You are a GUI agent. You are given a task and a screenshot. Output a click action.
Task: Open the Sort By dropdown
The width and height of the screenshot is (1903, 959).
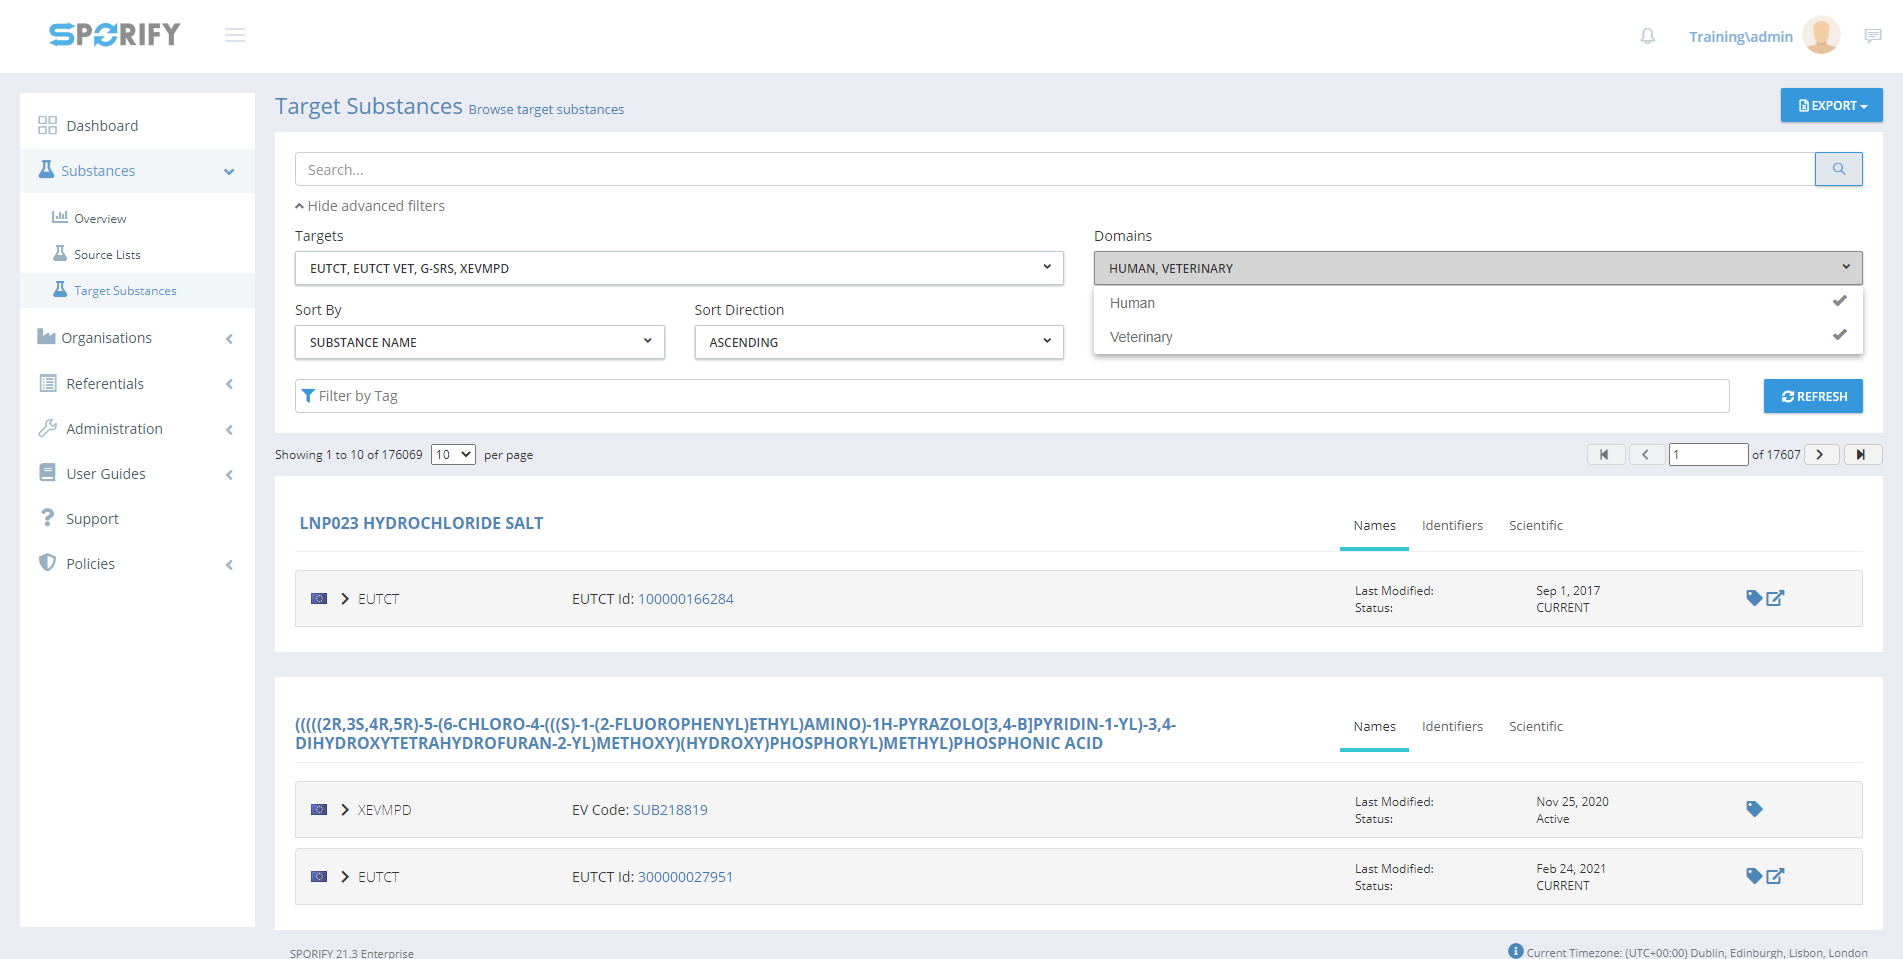pos(479,342)
